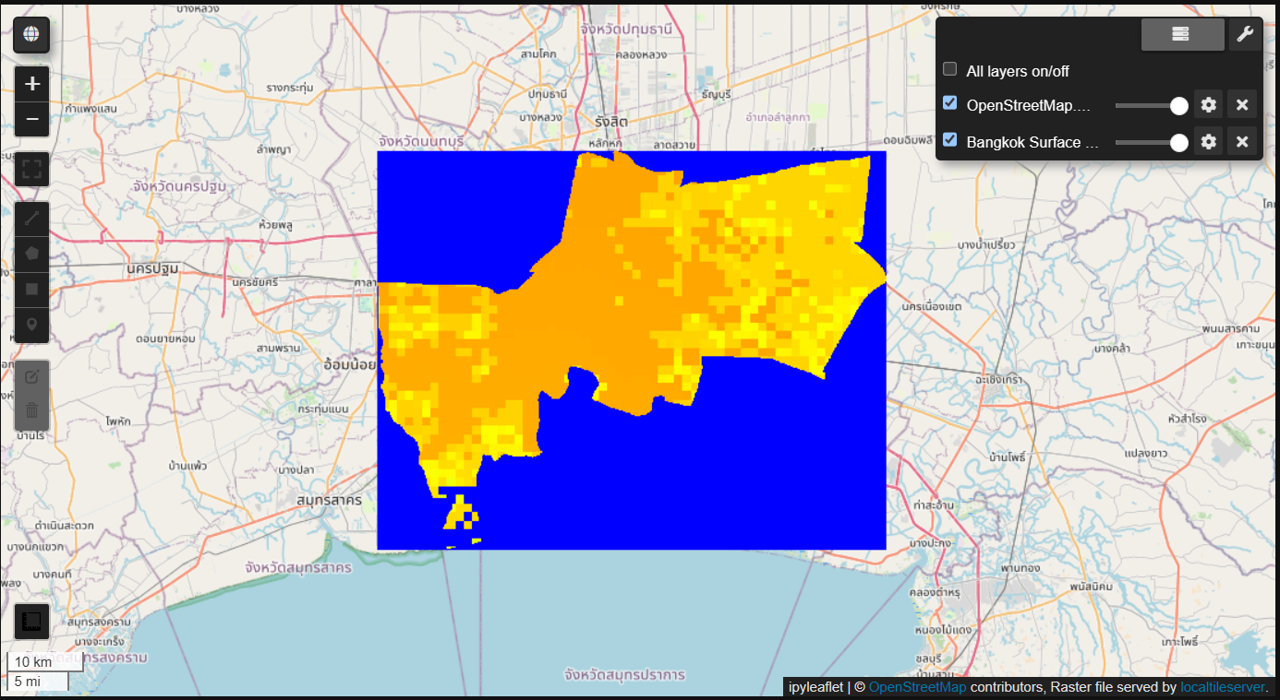This screenshot has width=1280, height=700.
Task: Collapse the layer manager panel
Action: pos(1182,35)
